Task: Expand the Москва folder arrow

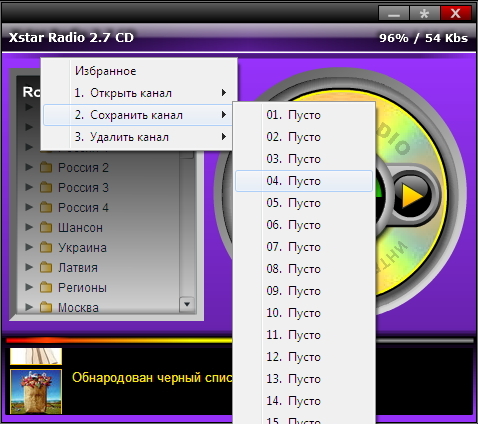Action: pos(29,307)
